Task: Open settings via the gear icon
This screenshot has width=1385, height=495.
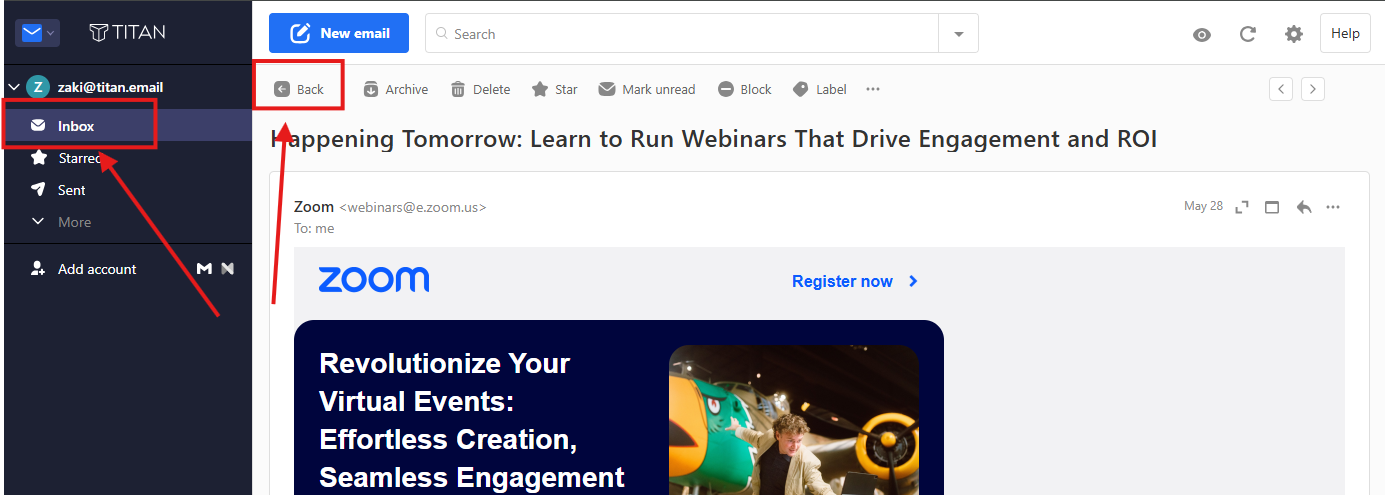Action: click(x=1294, y=34)
